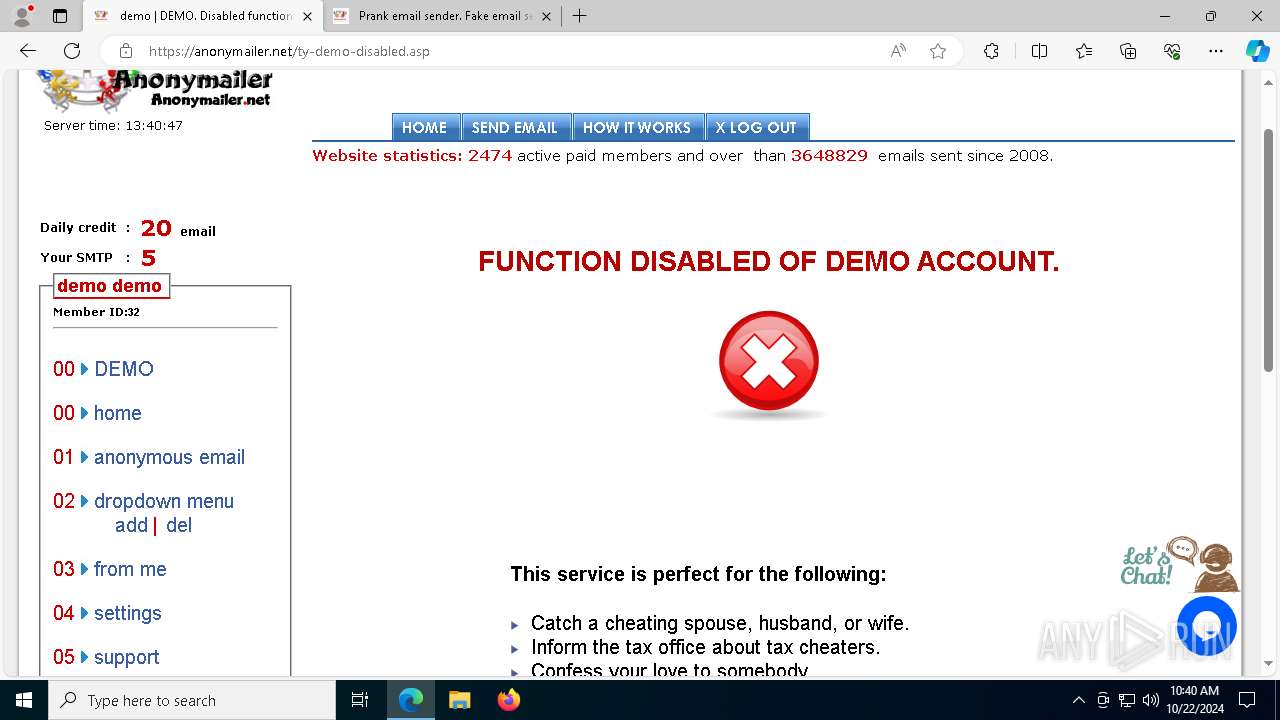The height and width of the screenshot is (720, 1280).
Task: Close the demo tab
Action: click(307, 16)
